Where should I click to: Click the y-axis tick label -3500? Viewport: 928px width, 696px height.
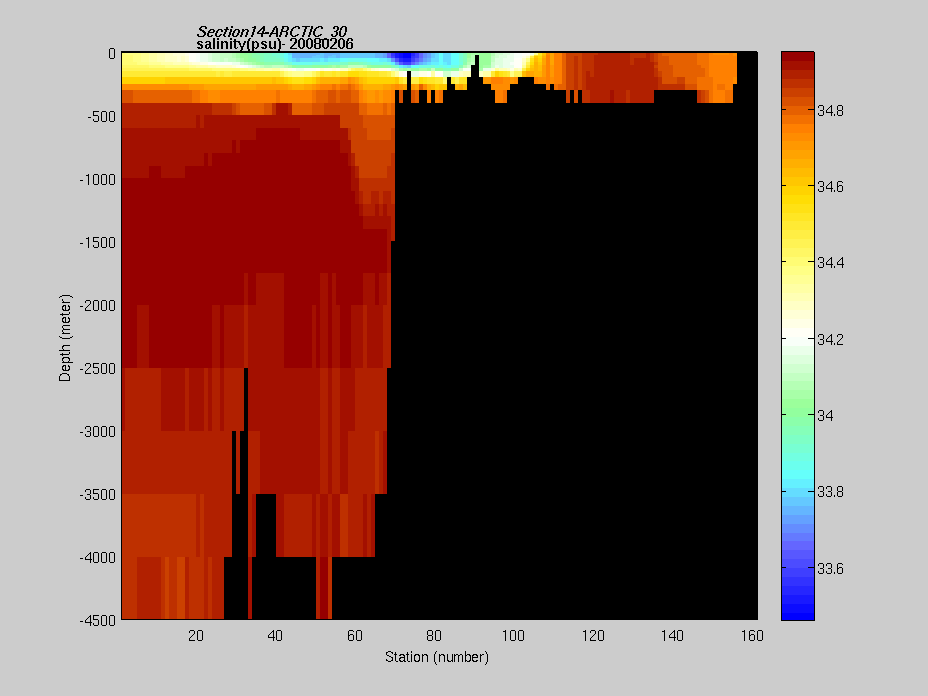pos(98,495)
